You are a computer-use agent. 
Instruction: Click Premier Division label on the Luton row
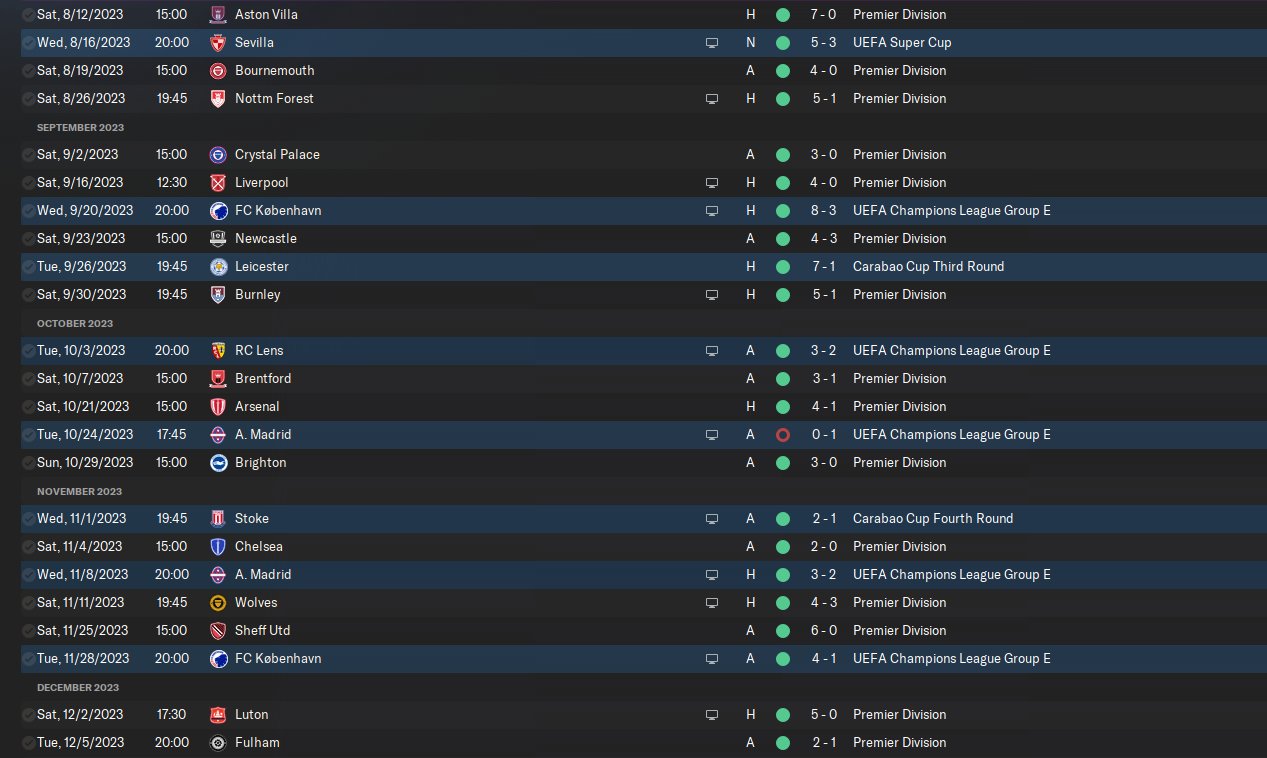click(899, 715)
